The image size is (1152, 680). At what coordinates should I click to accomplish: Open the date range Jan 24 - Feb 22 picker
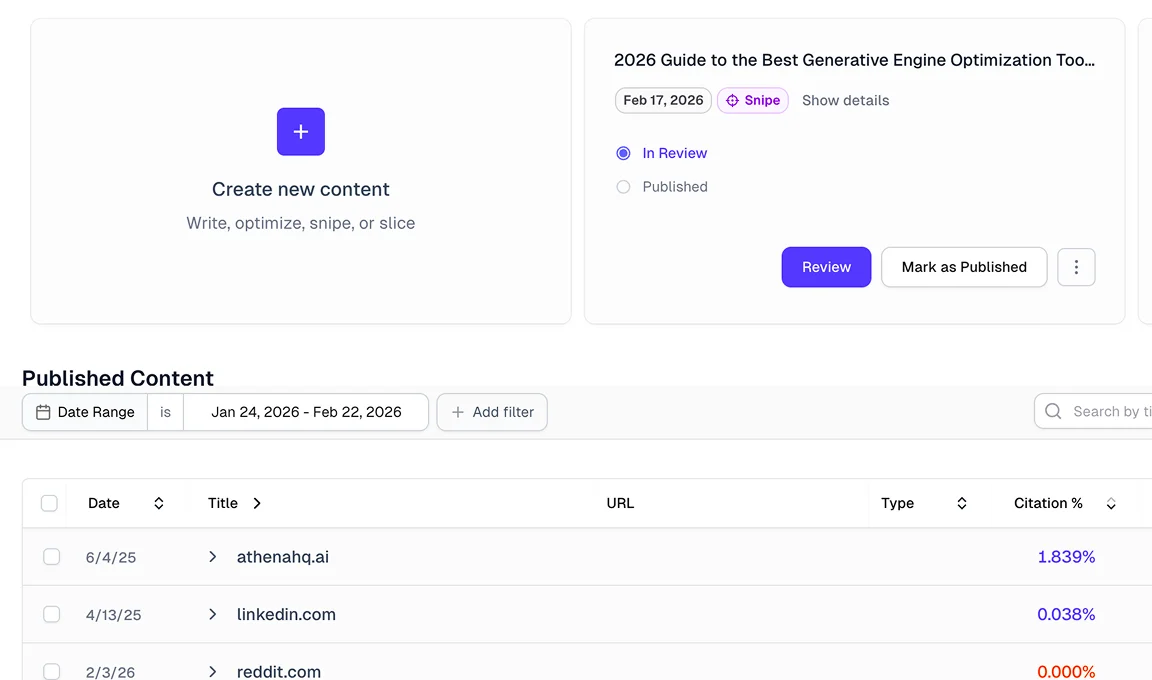306,412
